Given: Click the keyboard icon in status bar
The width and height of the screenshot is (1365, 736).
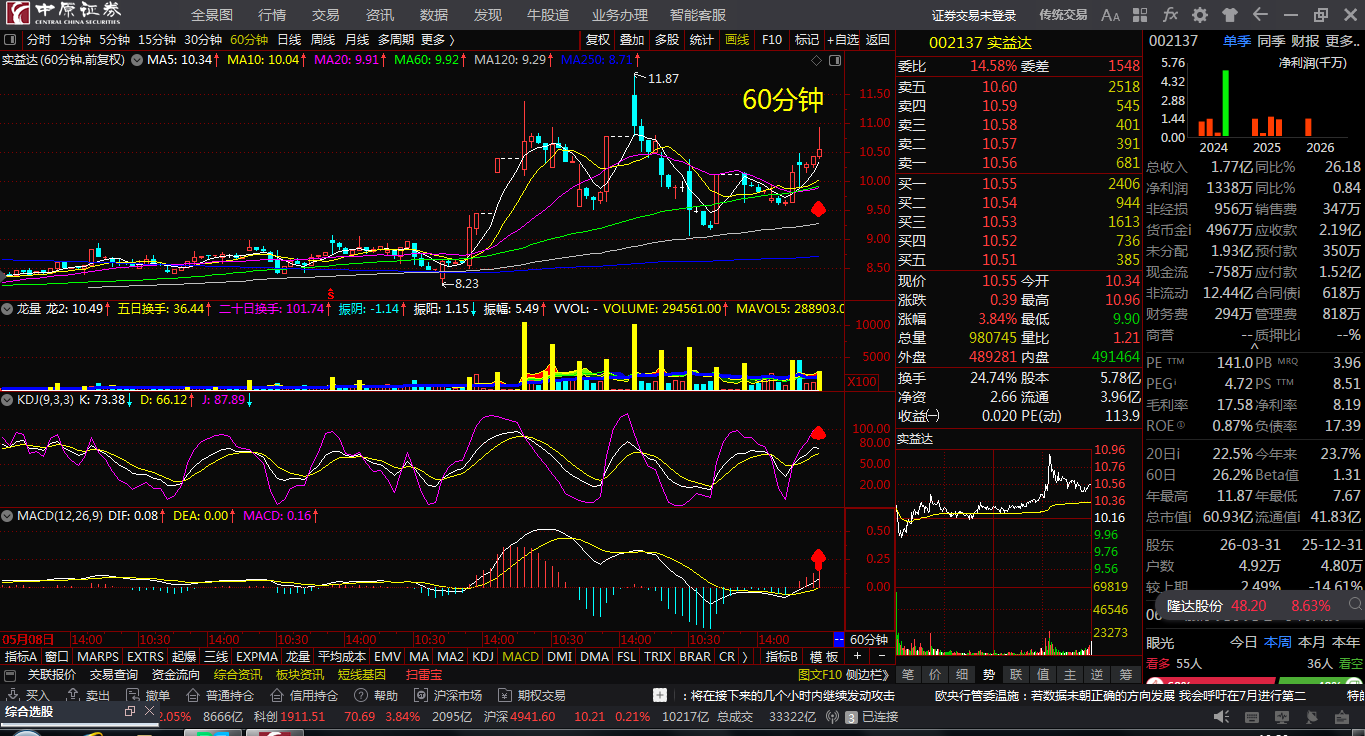Looking at the screenshot, I should pyautogui.click(x=1250, y=717).
